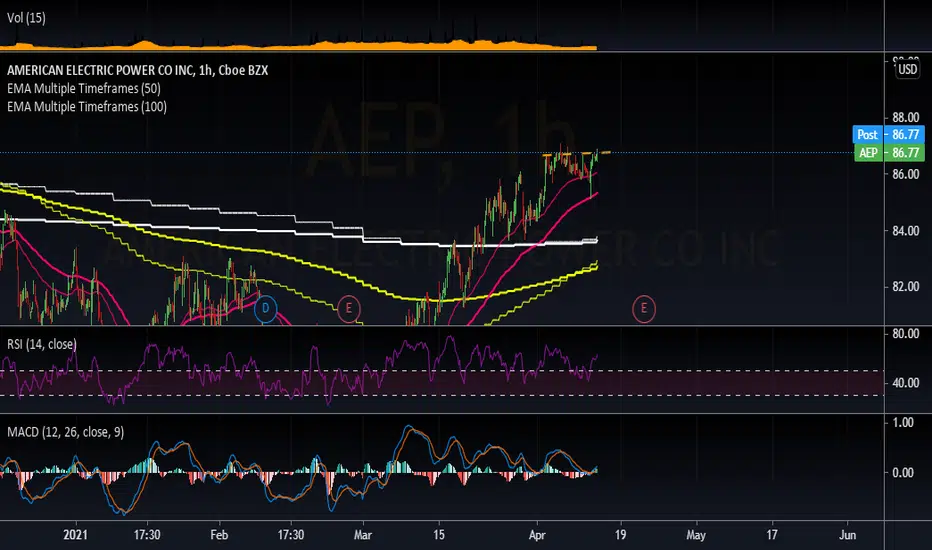
Task: Click the Feb label on time axis
Action: click(x=219, y=535)
